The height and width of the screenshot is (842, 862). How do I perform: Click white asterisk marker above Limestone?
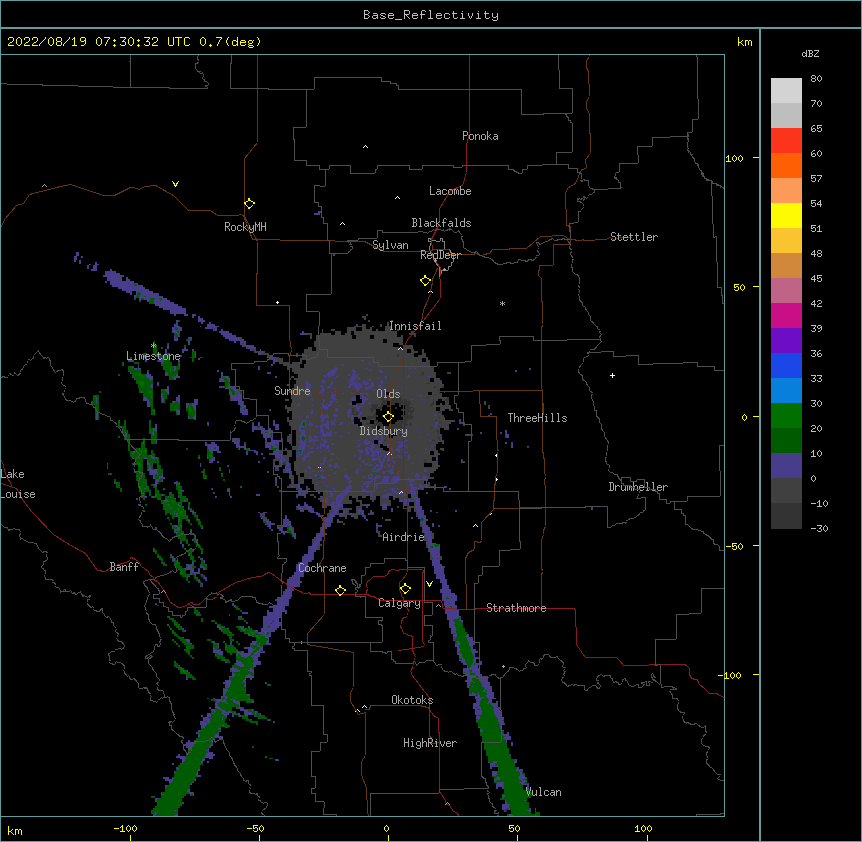pos(154,346)
